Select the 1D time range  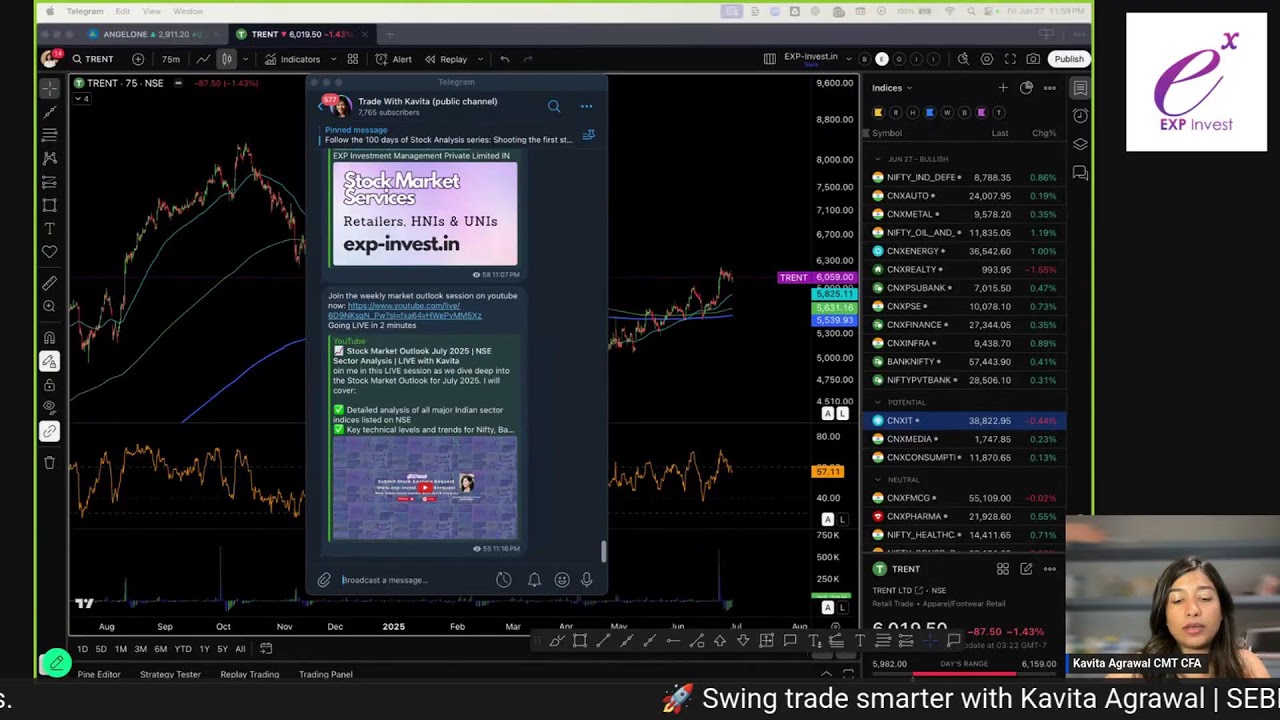82,649
